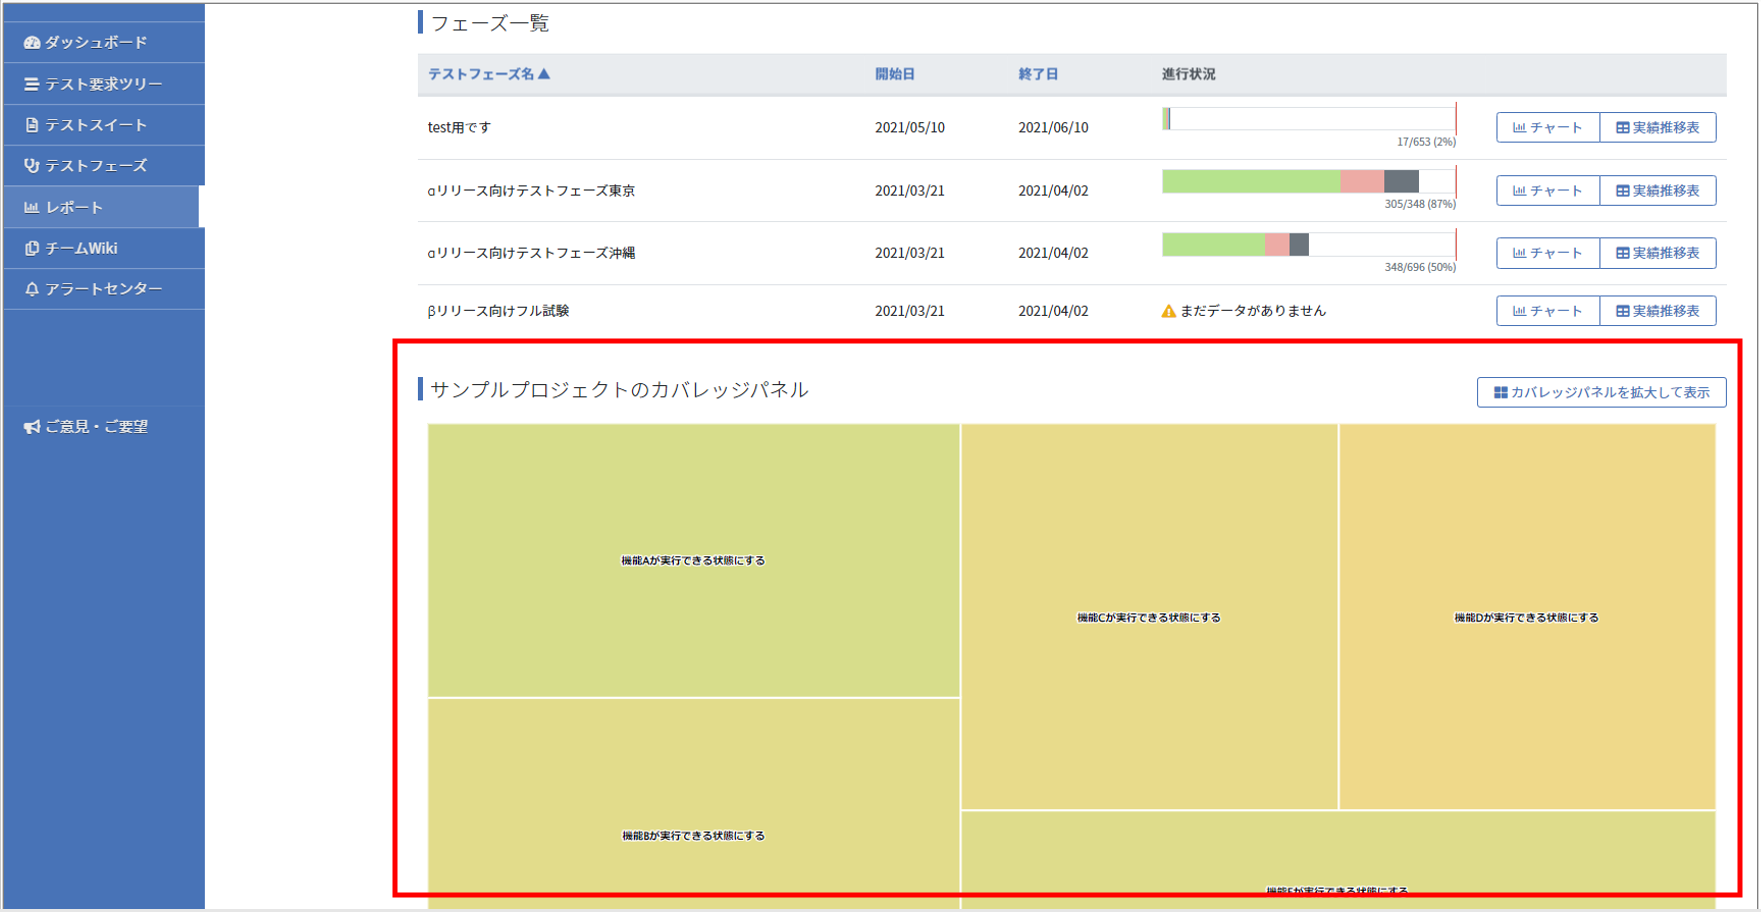Select βリリース向けフル試験 phase name
This screenshot has height=912, width=1761.
pyautogui.click(x=498, y=311)
